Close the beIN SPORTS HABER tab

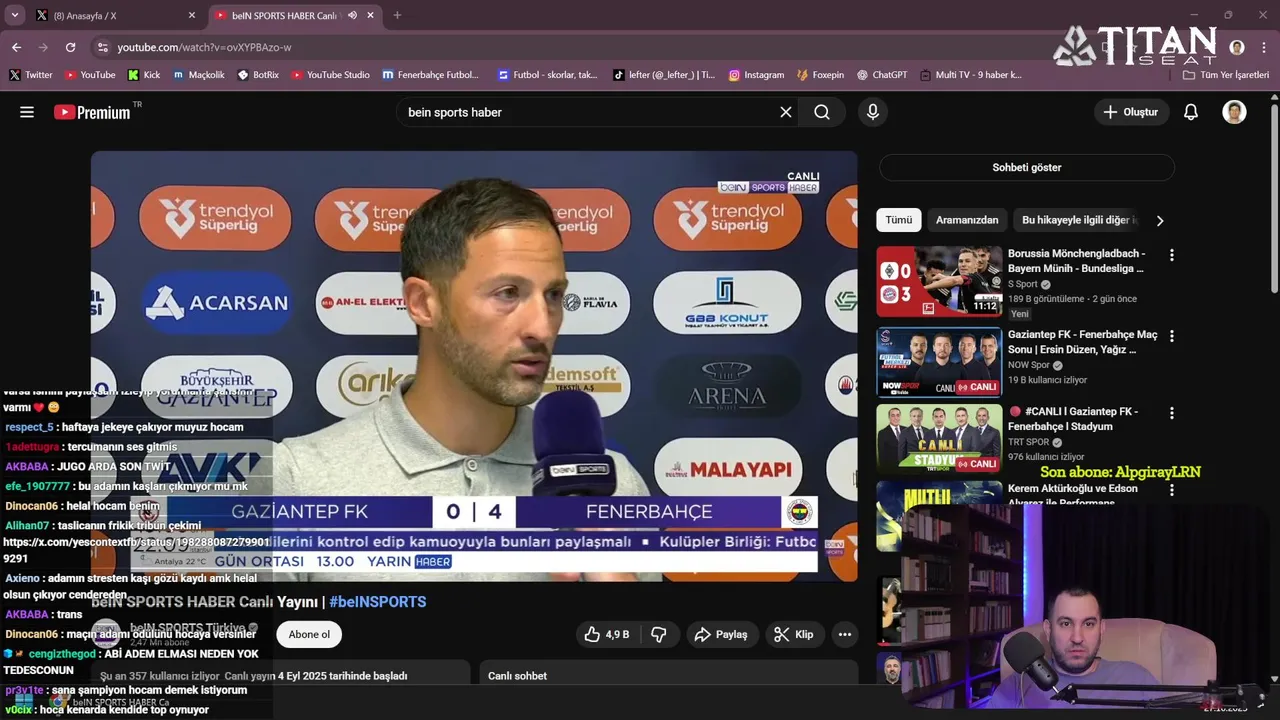371,15
